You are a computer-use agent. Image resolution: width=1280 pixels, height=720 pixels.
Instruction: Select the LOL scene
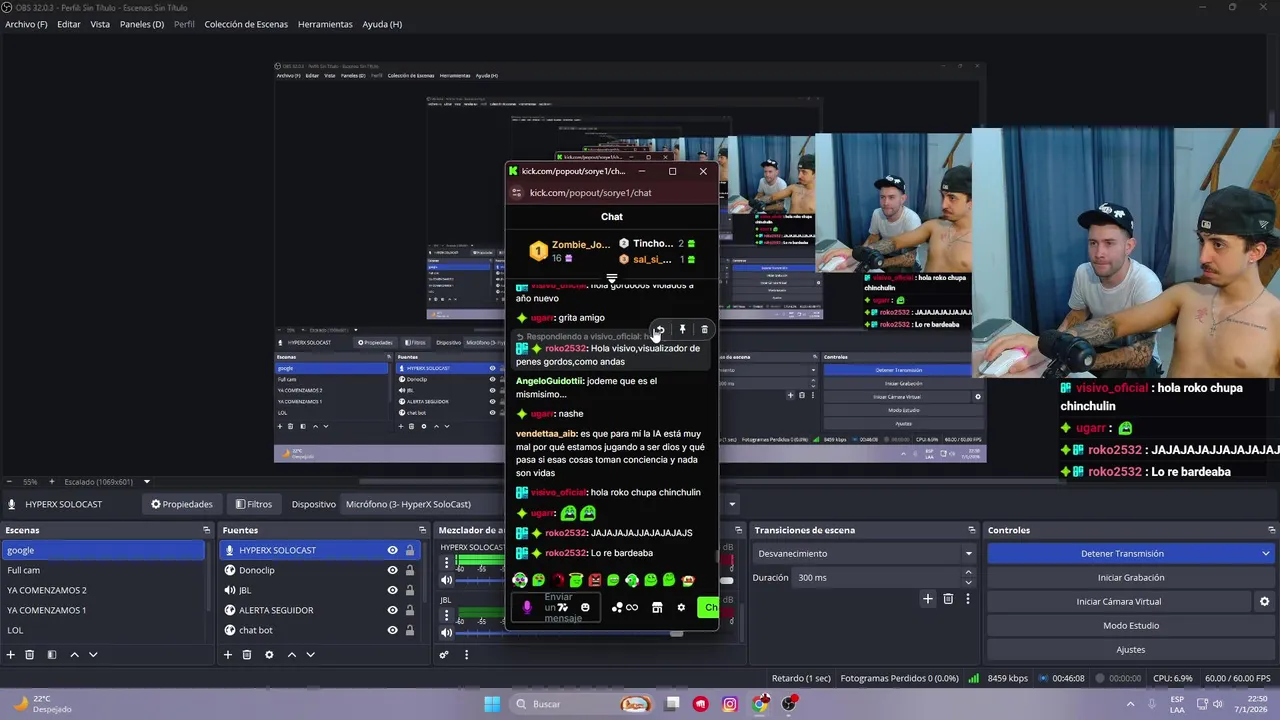pos(104,630)
